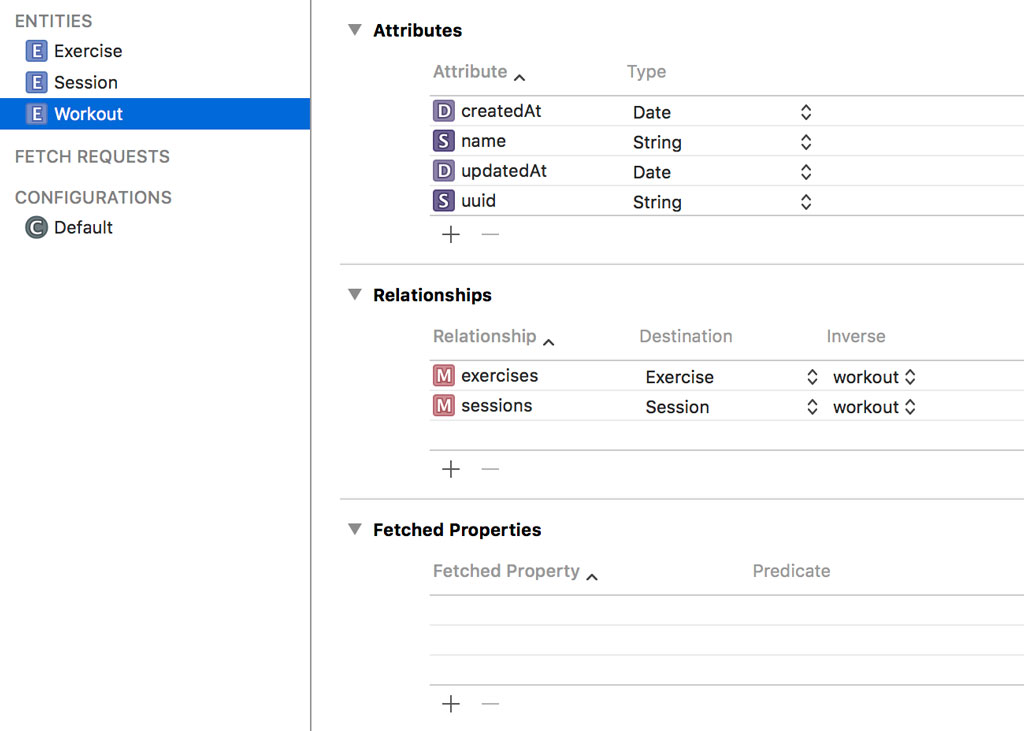Open type dropdown for updatedAt attribute
Image resolution: width=1024 pixels, height=731 pixels.
tap(805, 172)
